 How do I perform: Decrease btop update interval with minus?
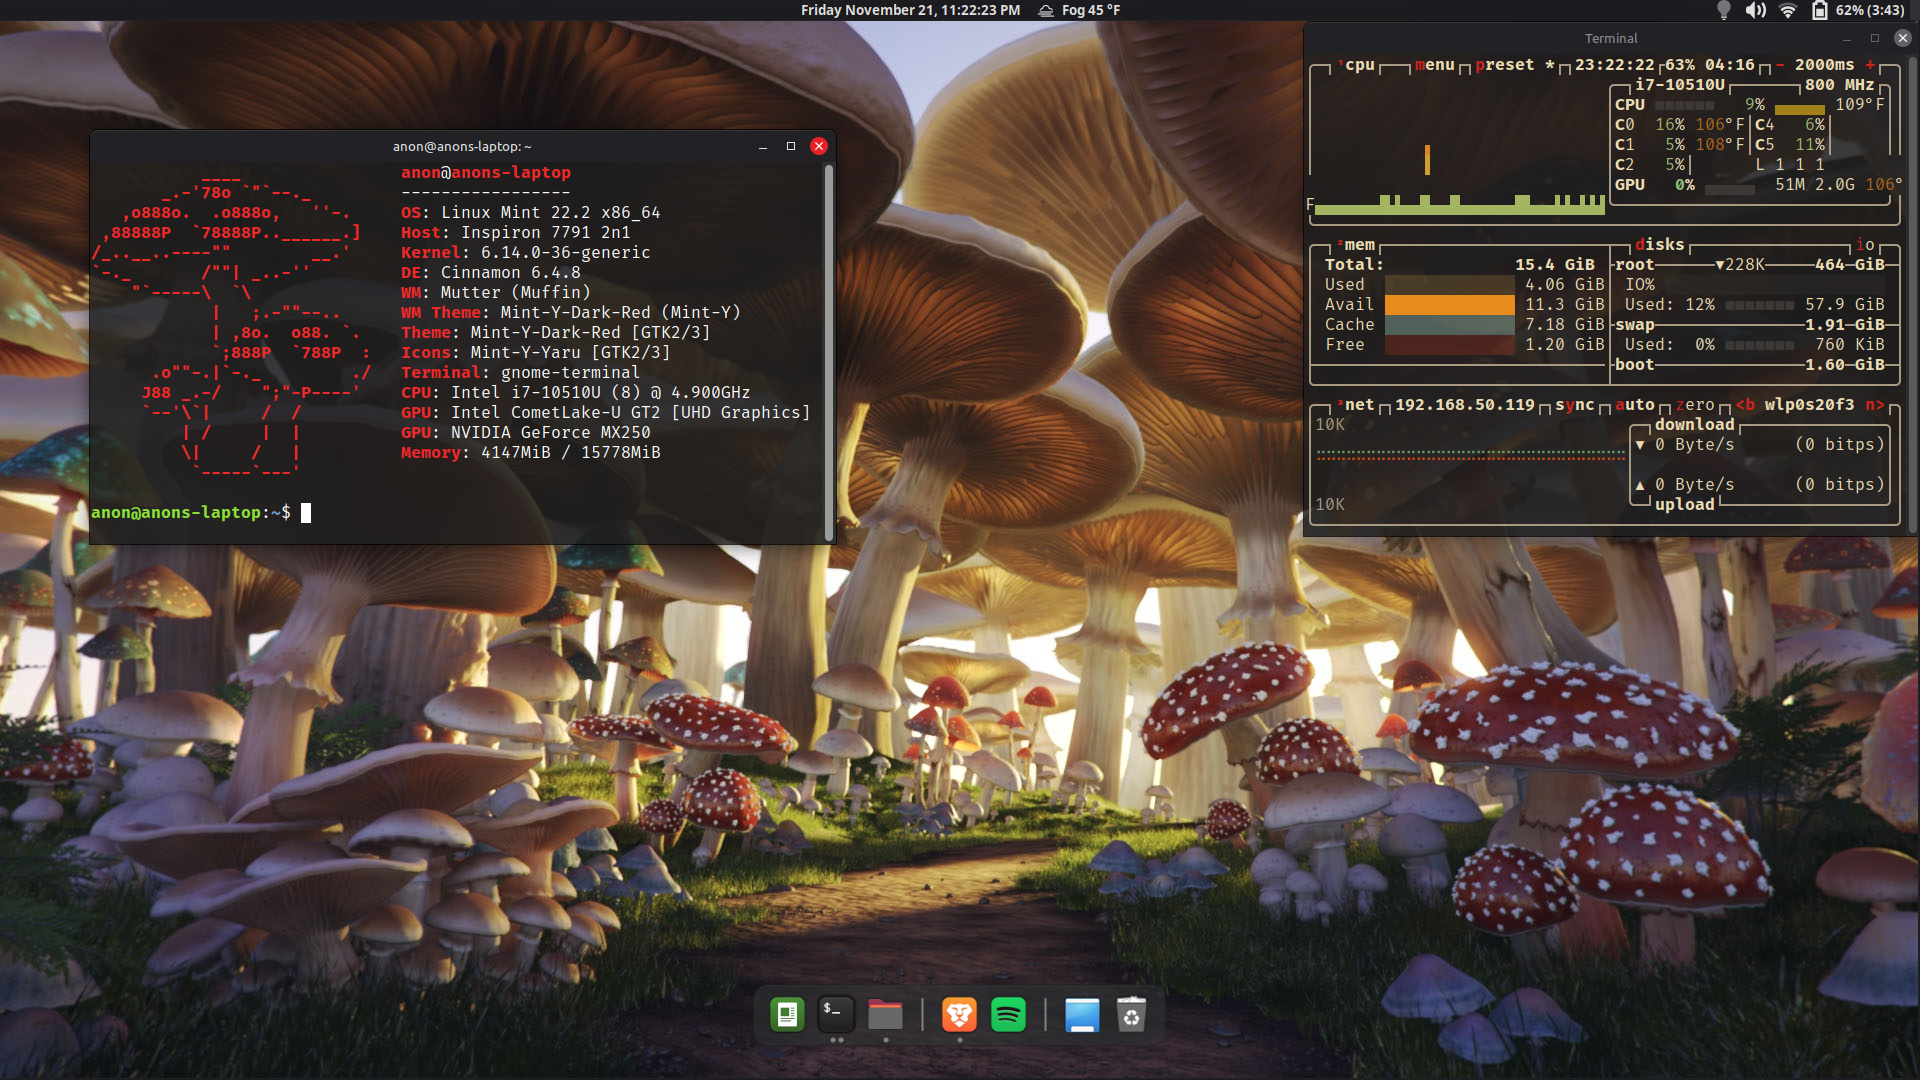click(x=1780, y=65)
